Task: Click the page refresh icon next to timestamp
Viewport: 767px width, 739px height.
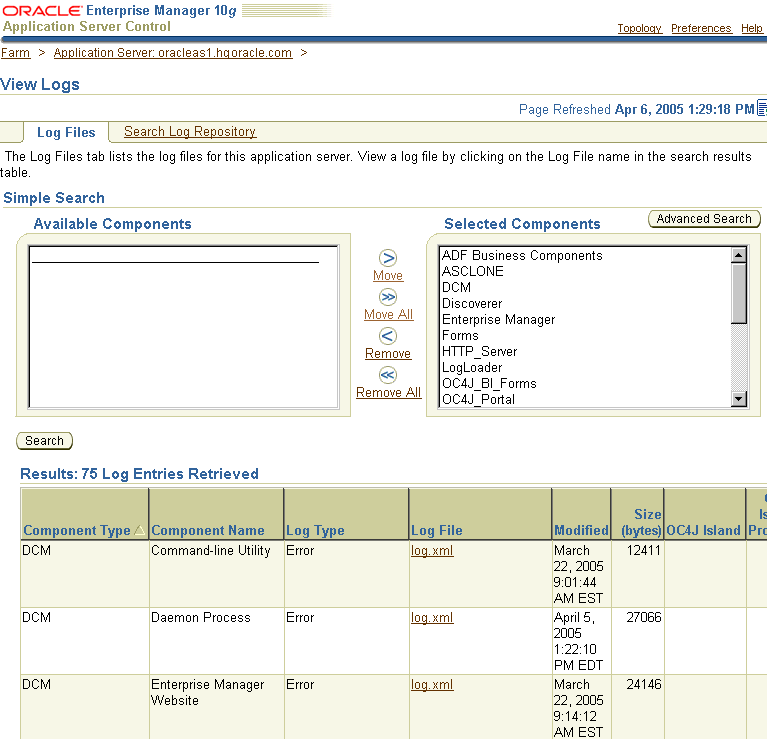Action: coord(762,108)
